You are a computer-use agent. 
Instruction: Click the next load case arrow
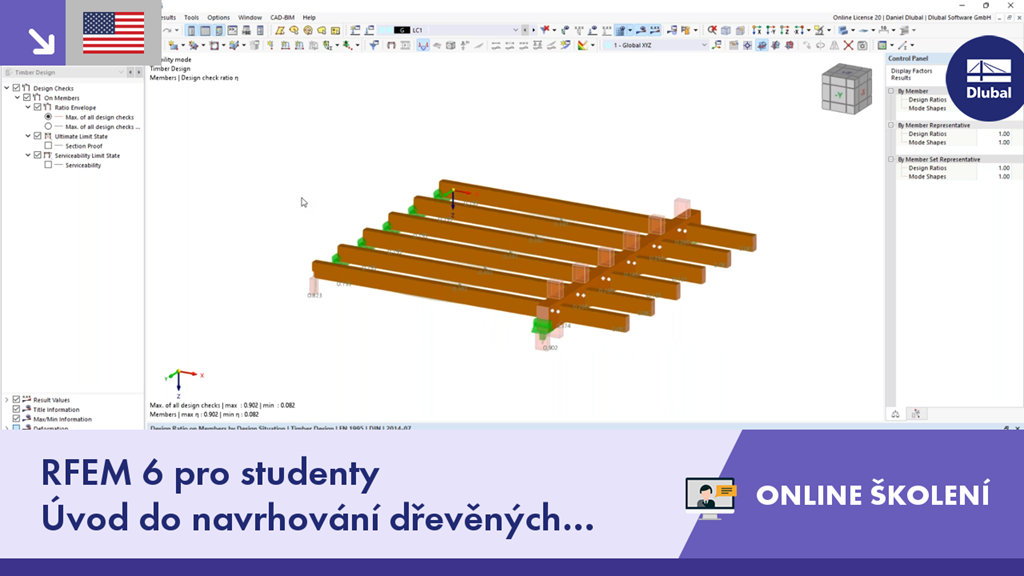534,30
